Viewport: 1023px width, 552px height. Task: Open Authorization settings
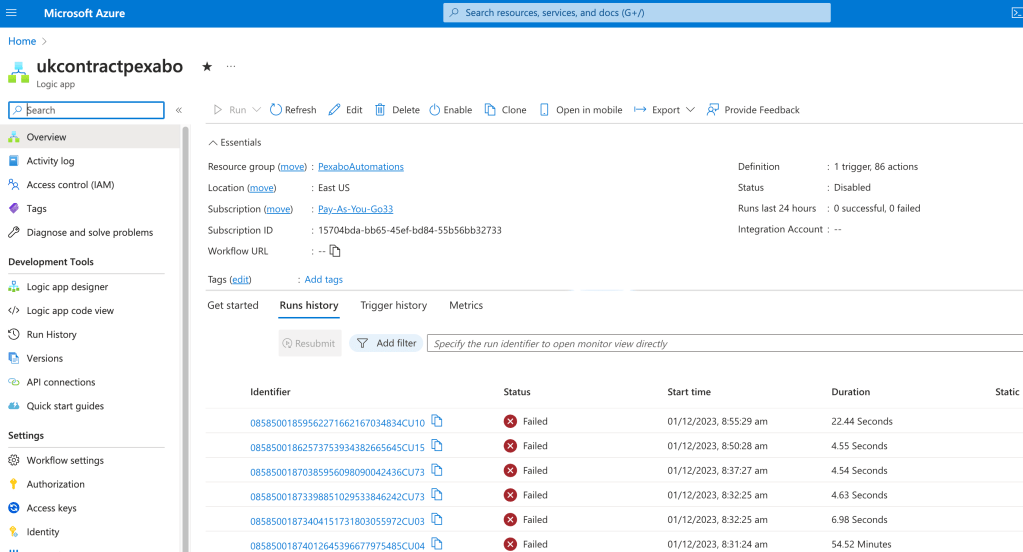55,484
